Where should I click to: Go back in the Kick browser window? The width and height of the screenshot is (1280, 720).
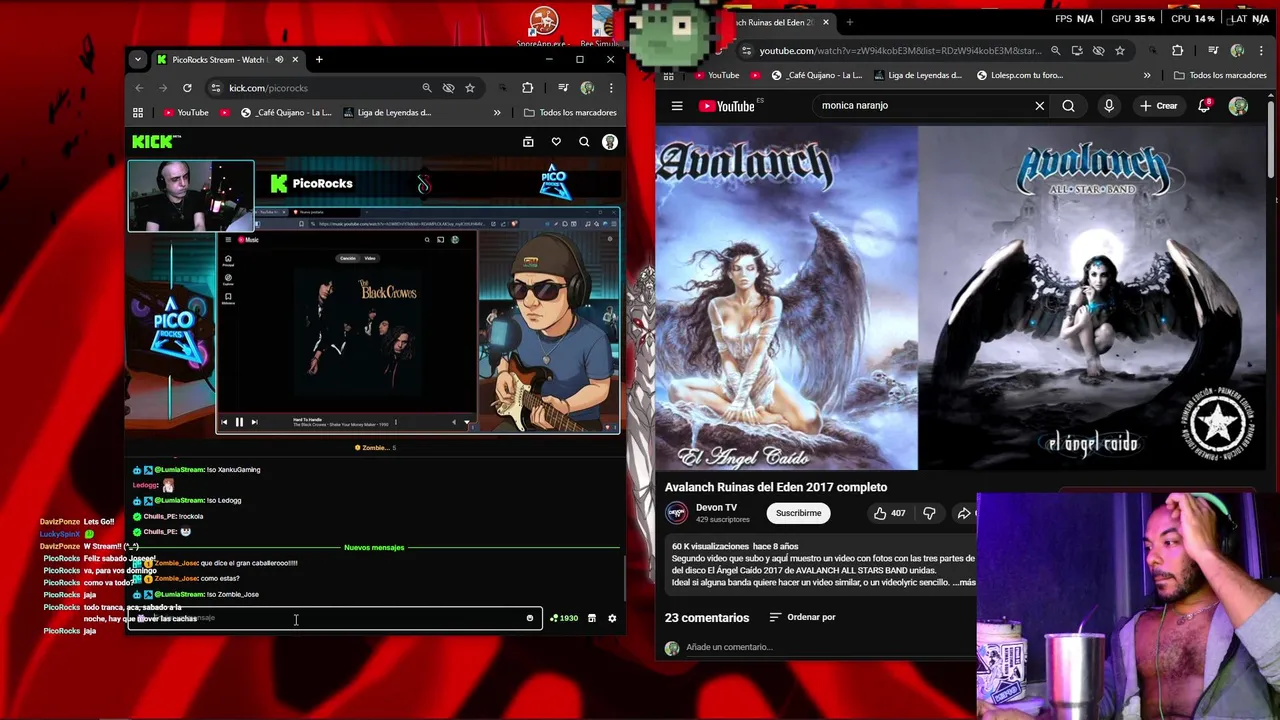click(140, 88)
